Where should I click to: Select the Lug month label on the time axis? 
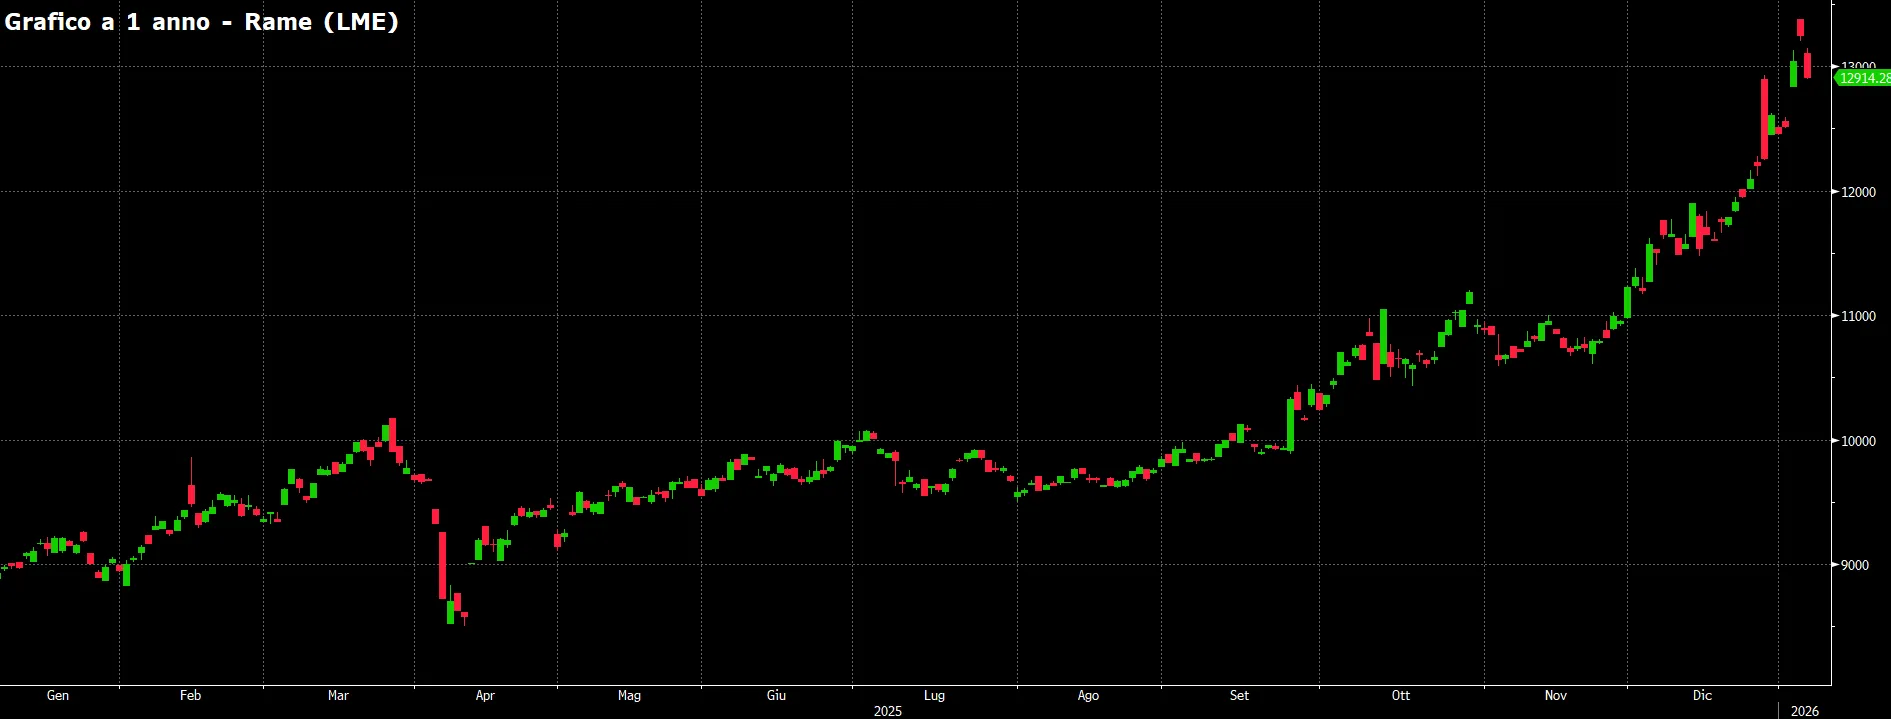[934, 695]
